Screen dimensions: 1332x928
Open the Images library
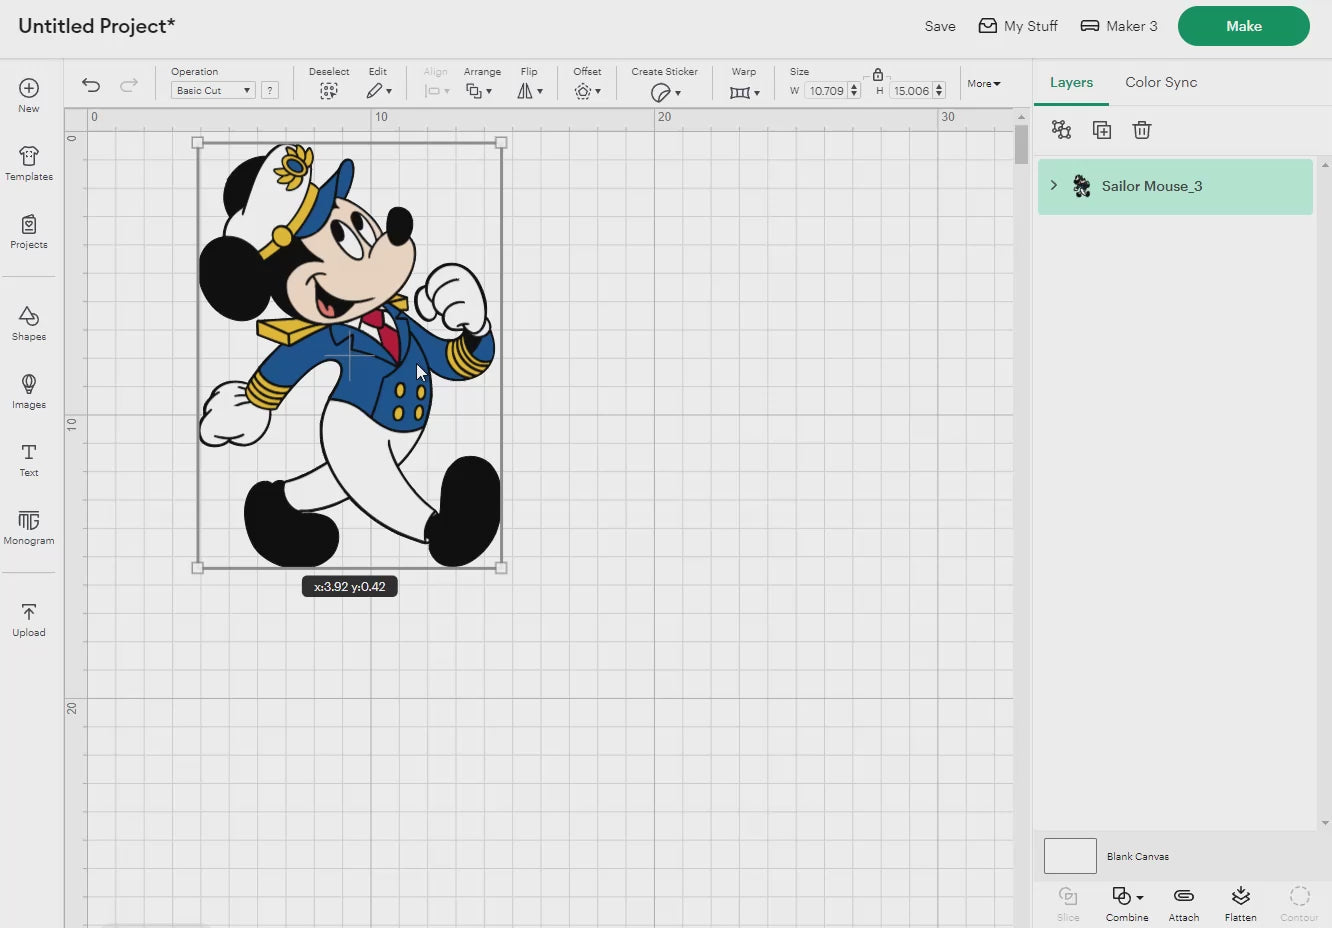point(29,392)
